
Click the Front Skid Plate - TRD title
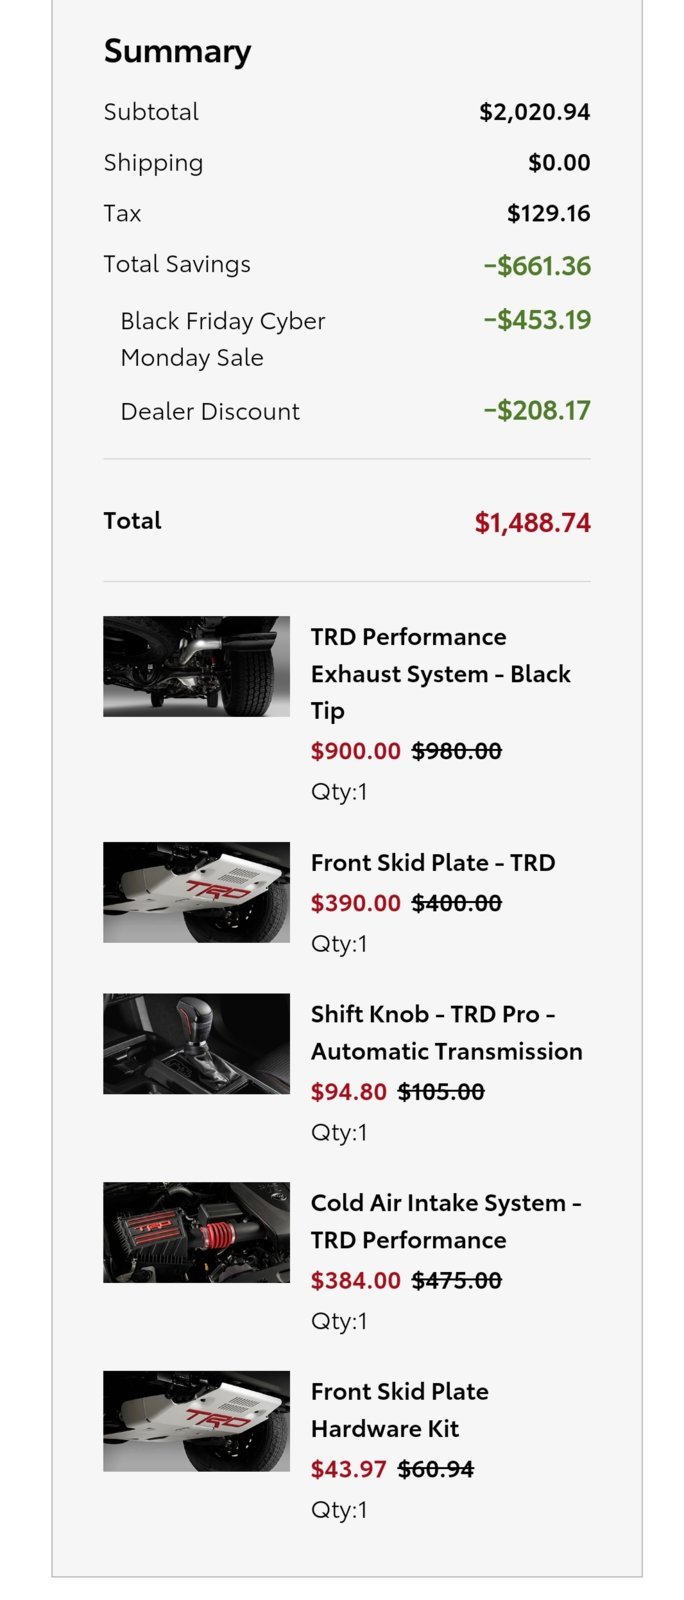pyautogui.click(x=433, y=863)
